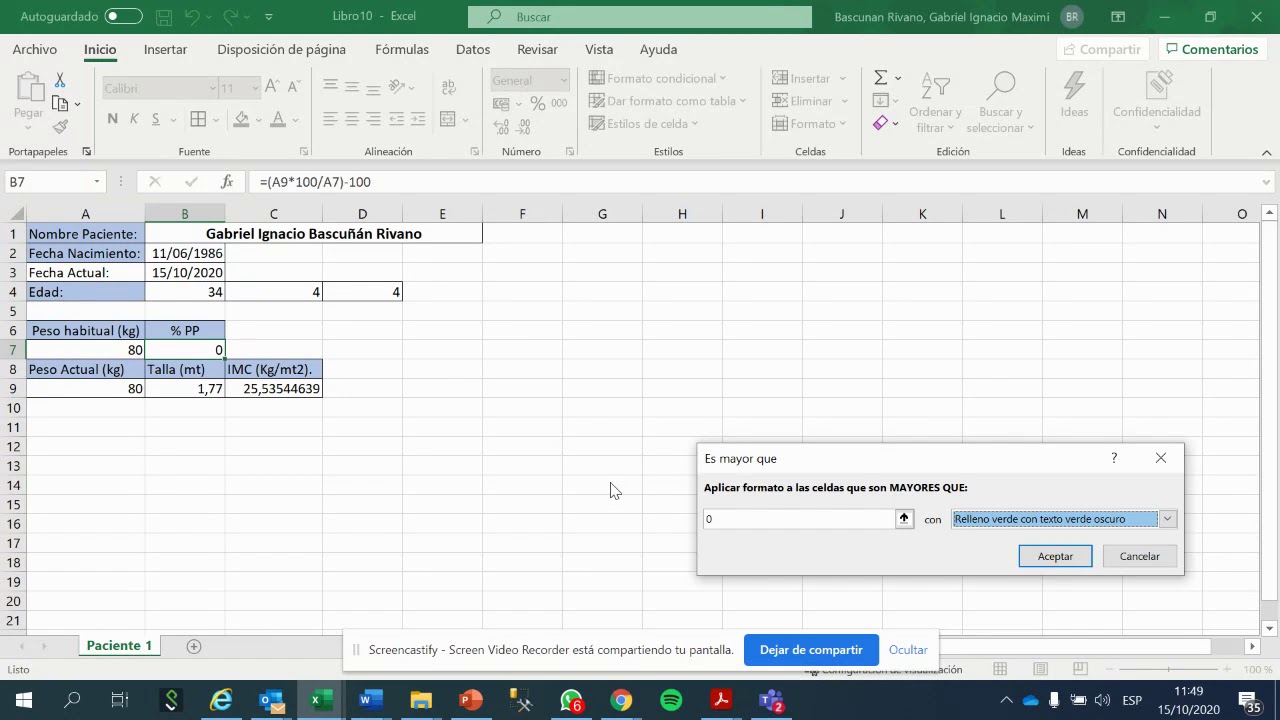Screen dimensions: 1280x720
Task: Click Dejar de compartir button
Action: [811, 650]
